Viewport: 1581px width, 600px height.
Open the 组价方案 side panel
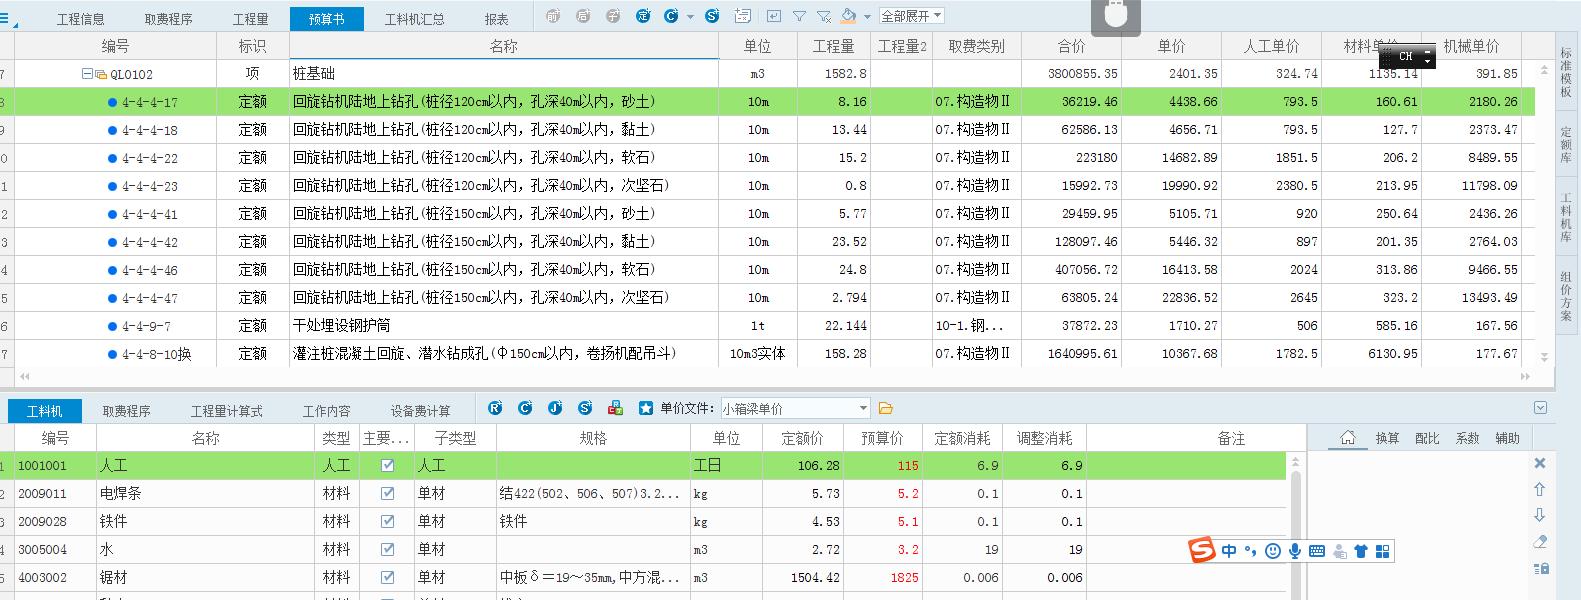1566,296
